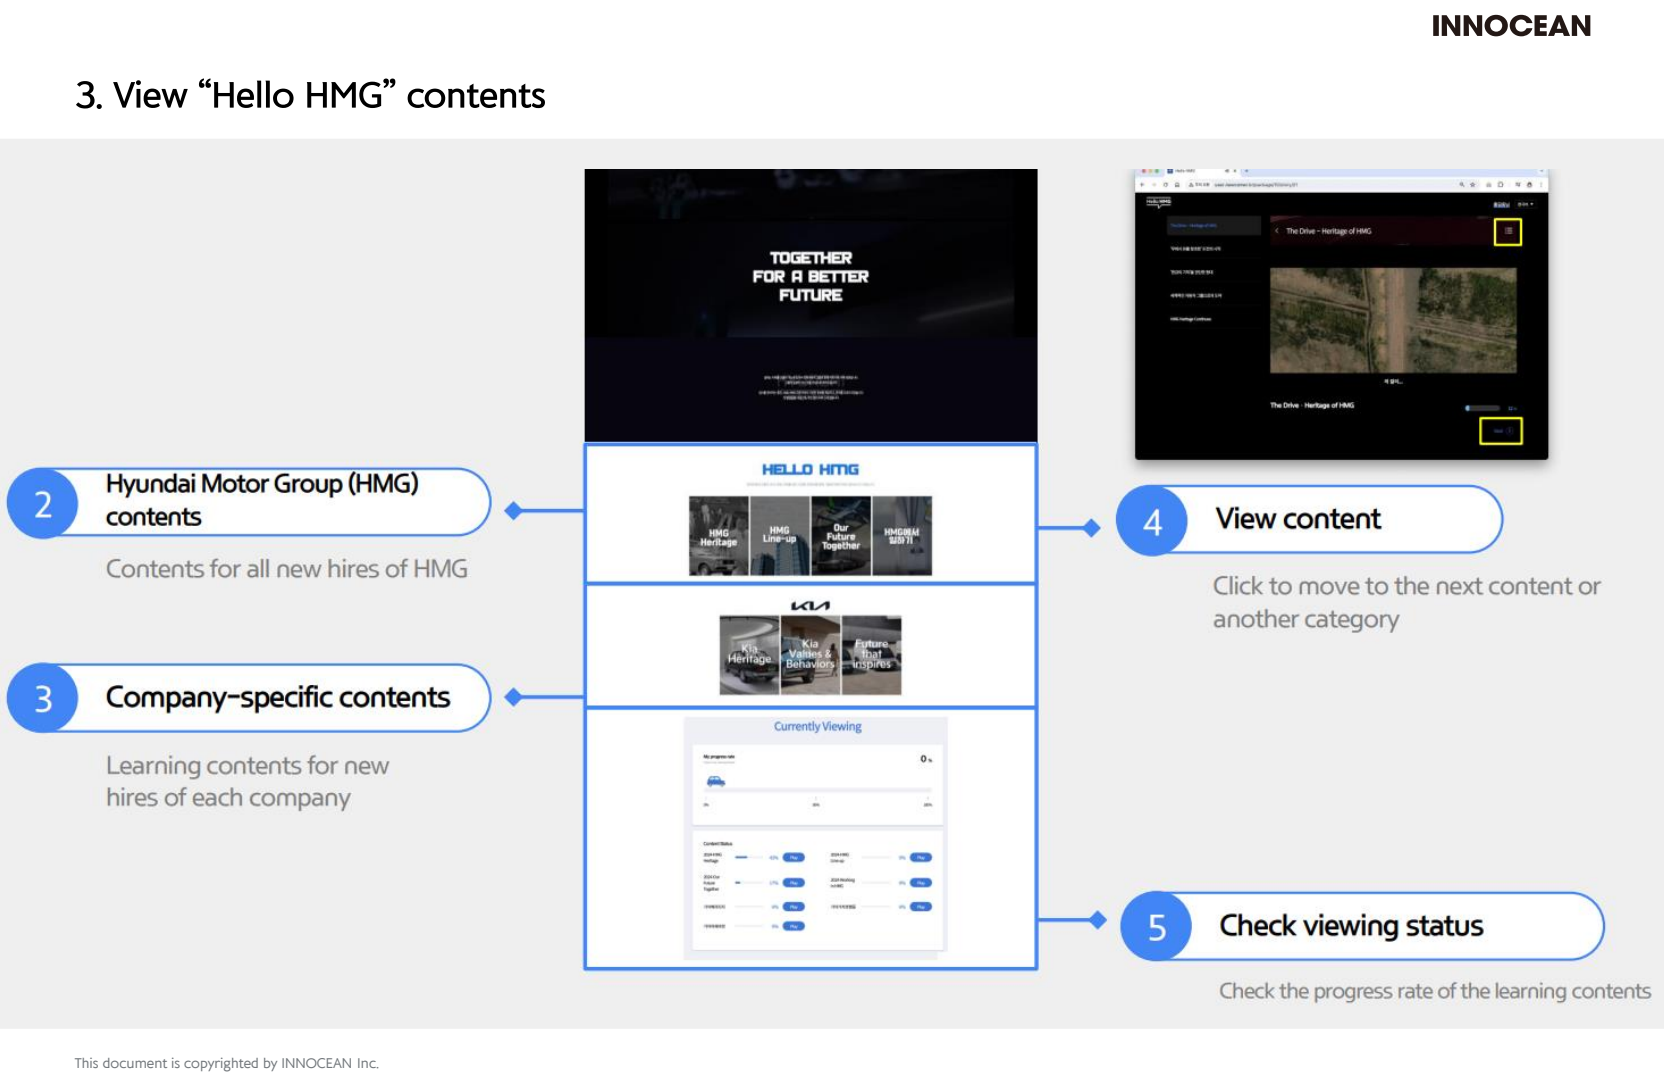
Task: Open the language dropdown in the viewer header
Action: pos(1525,204)
